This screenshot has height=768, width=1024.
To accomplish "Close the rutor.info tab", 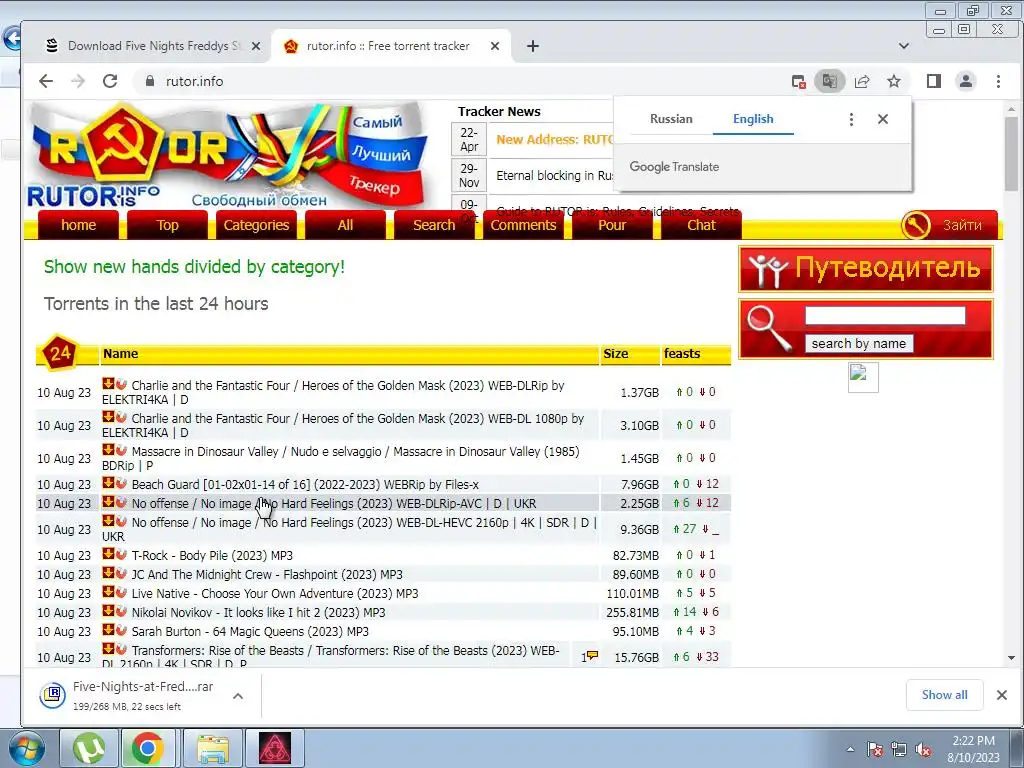I will [x=495, y=46].
